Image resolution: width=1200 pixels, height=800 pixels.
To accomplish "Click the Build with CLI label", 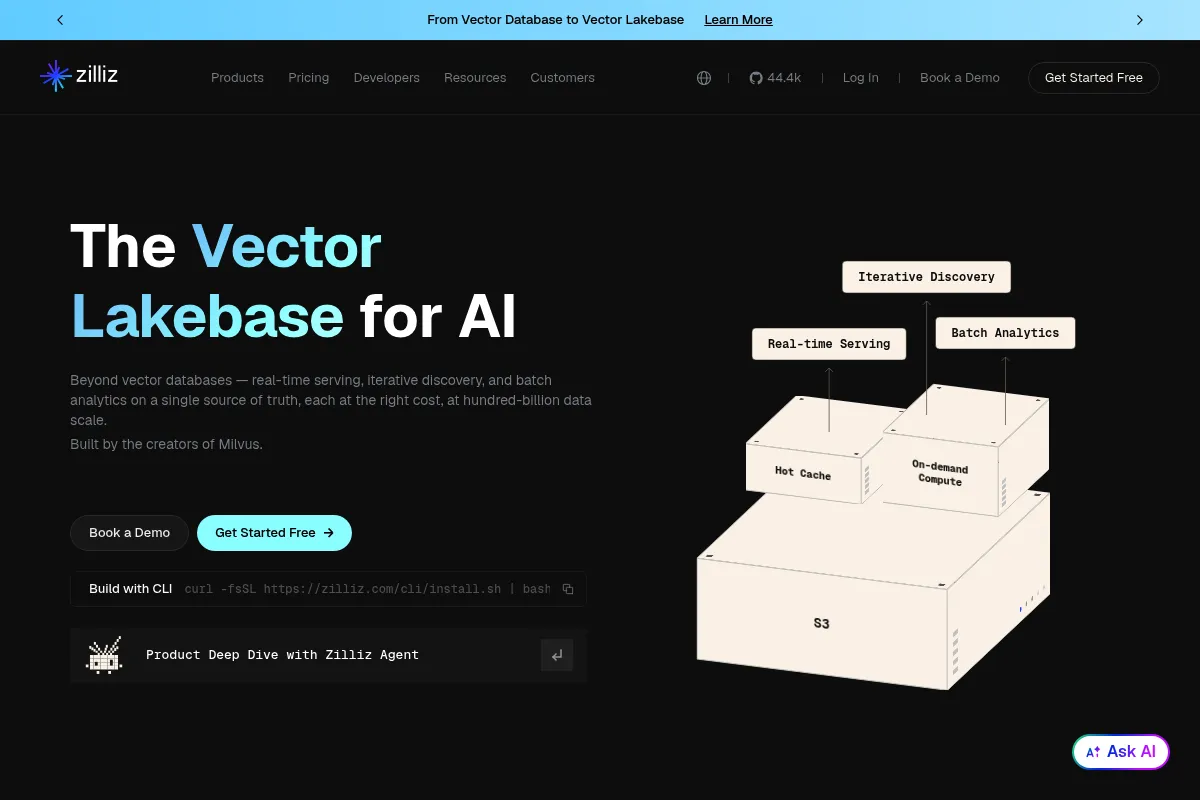I will [131, 589].
